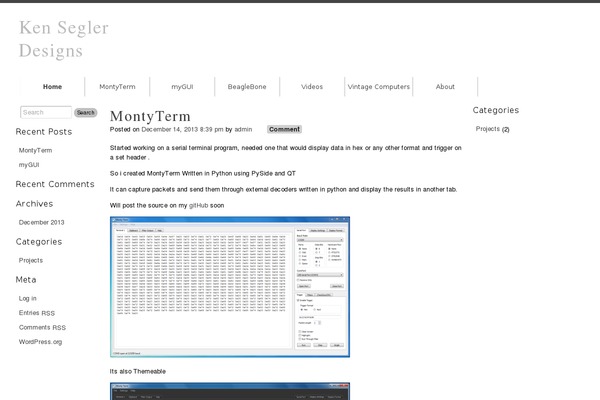600x400 pixels.
Task: Open the Comments RSS link
Action: pyautogui.click(x=42, y=328)
